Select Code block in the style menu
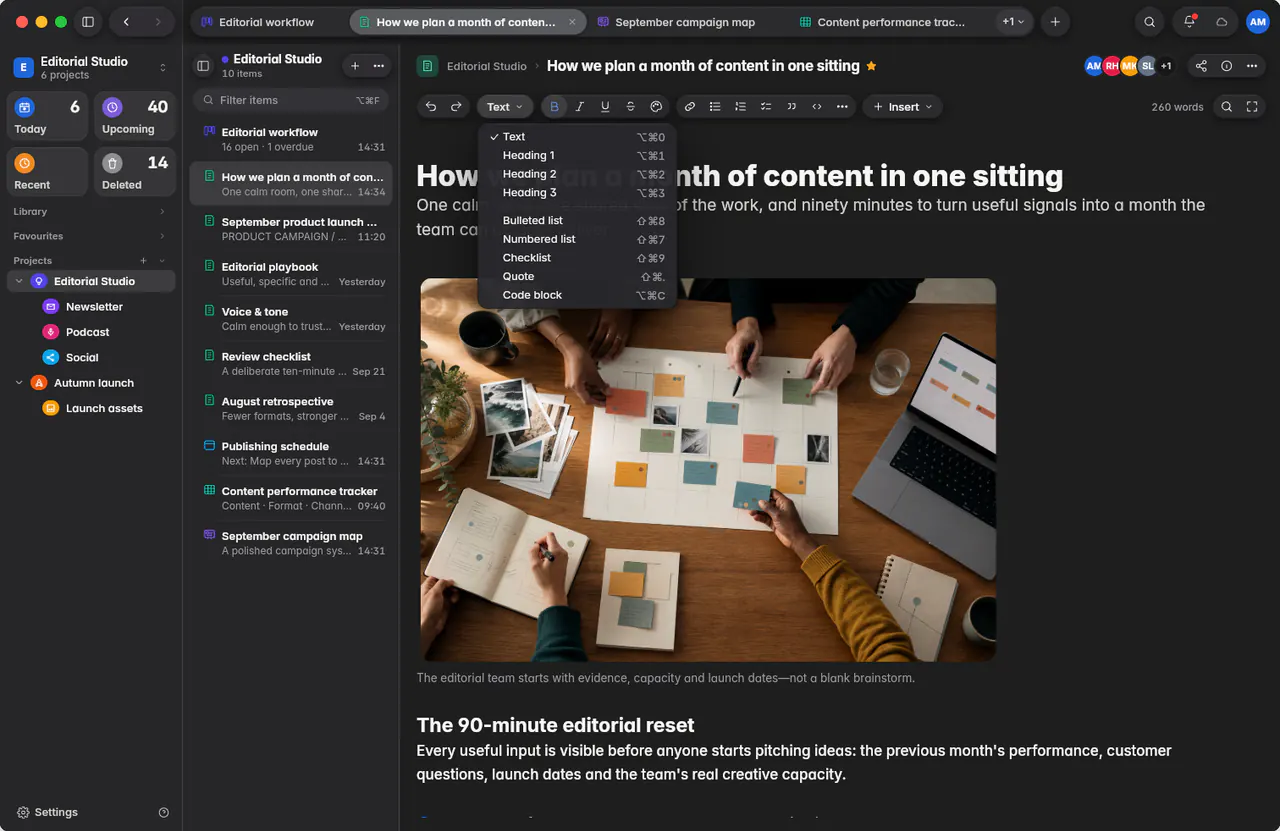 tap(577, 295)
